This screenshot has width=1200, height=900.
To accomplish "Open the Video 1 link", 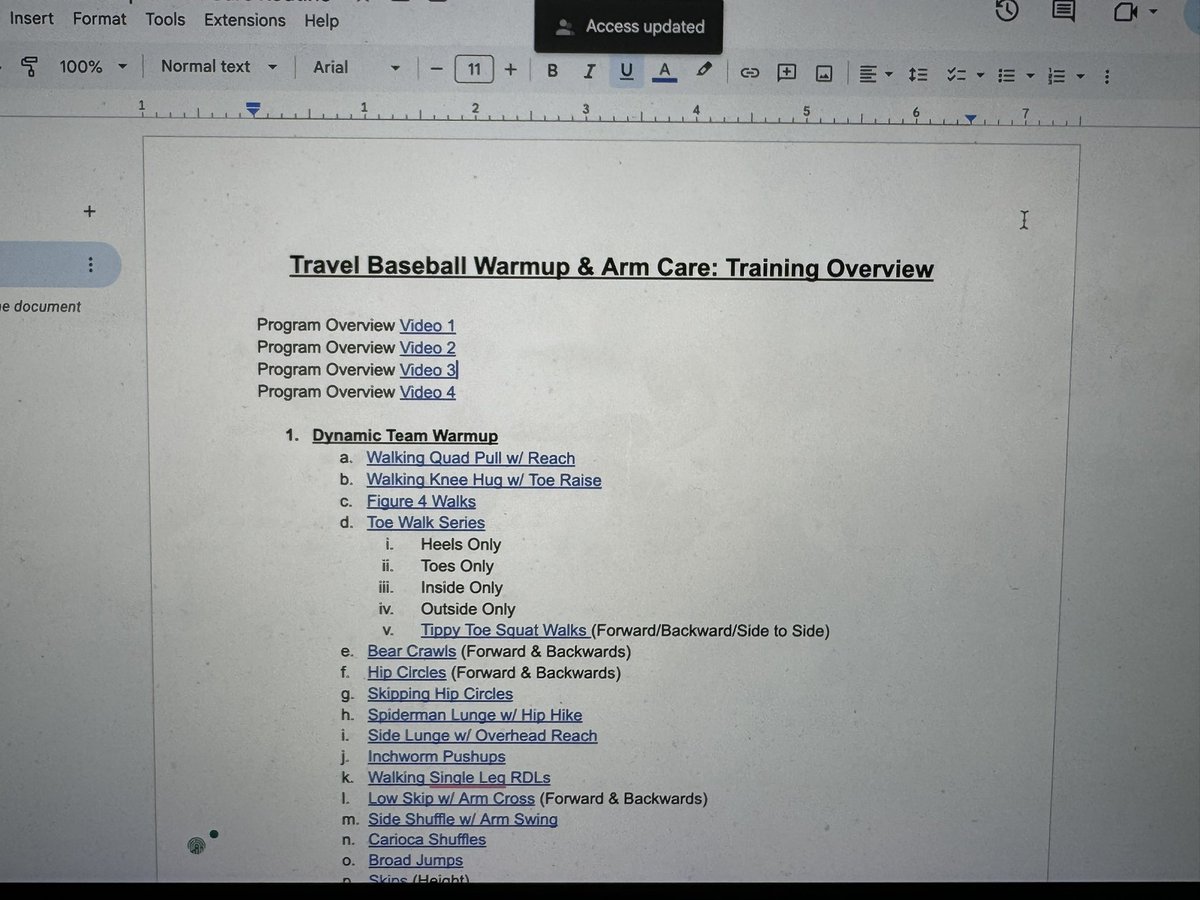I will pyautogui.click(x=428, y=325).
